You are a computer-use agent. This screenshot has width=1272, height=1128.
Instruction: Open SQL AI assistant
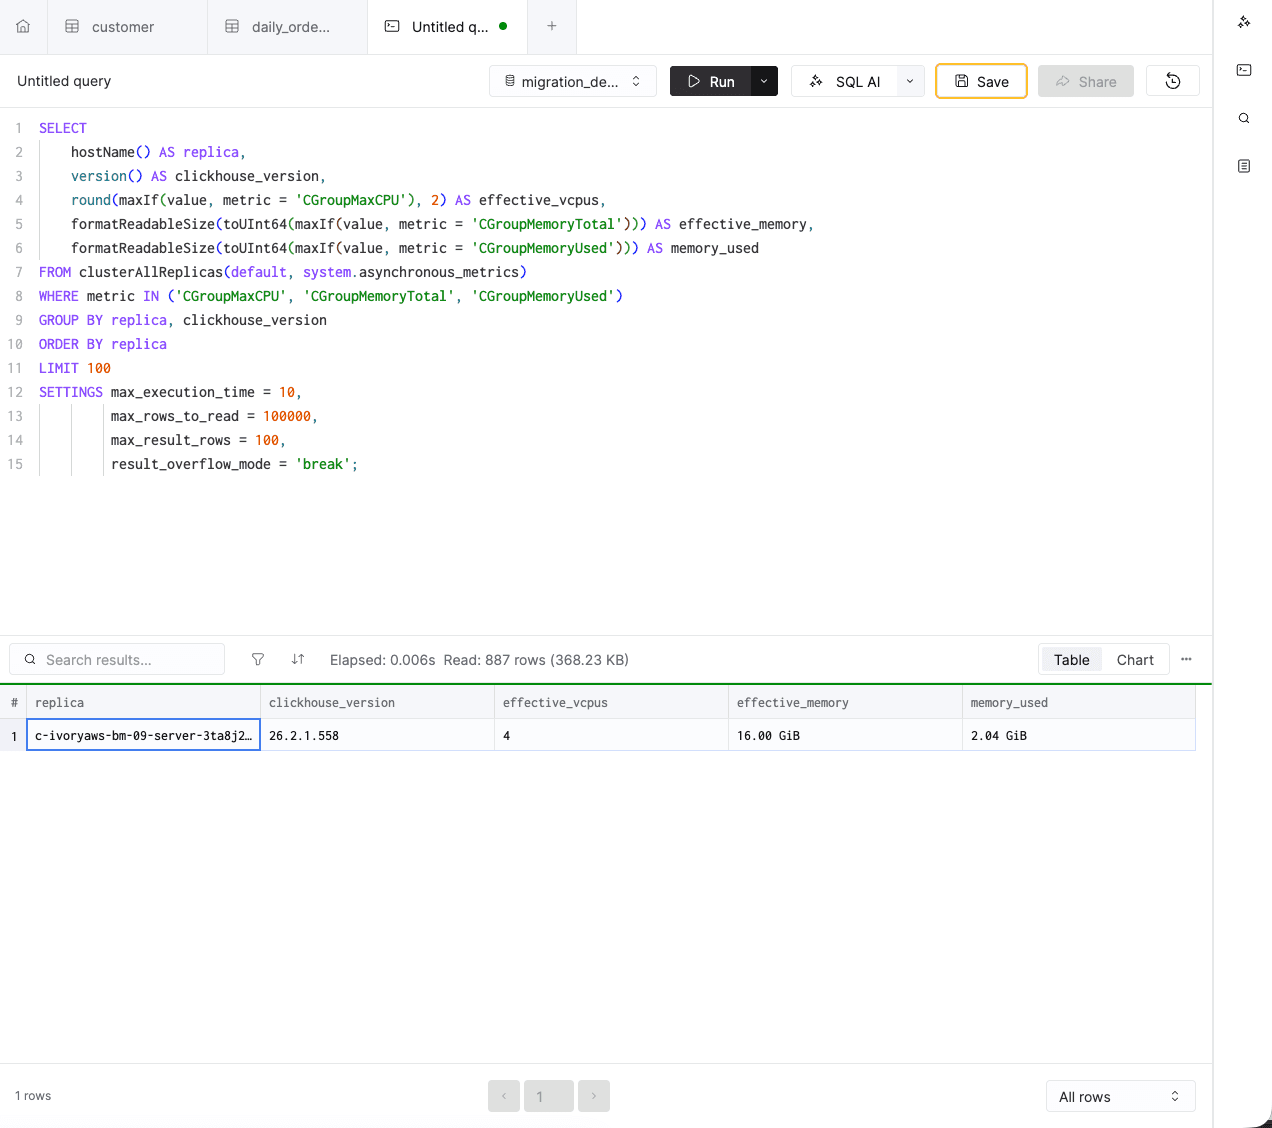[x=845, y=81]
